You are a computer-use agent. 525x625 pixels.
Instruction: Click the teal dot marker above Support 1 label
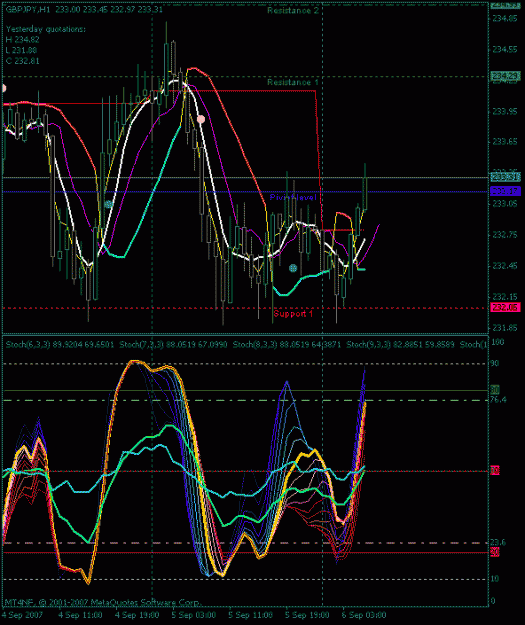[293, 268]
